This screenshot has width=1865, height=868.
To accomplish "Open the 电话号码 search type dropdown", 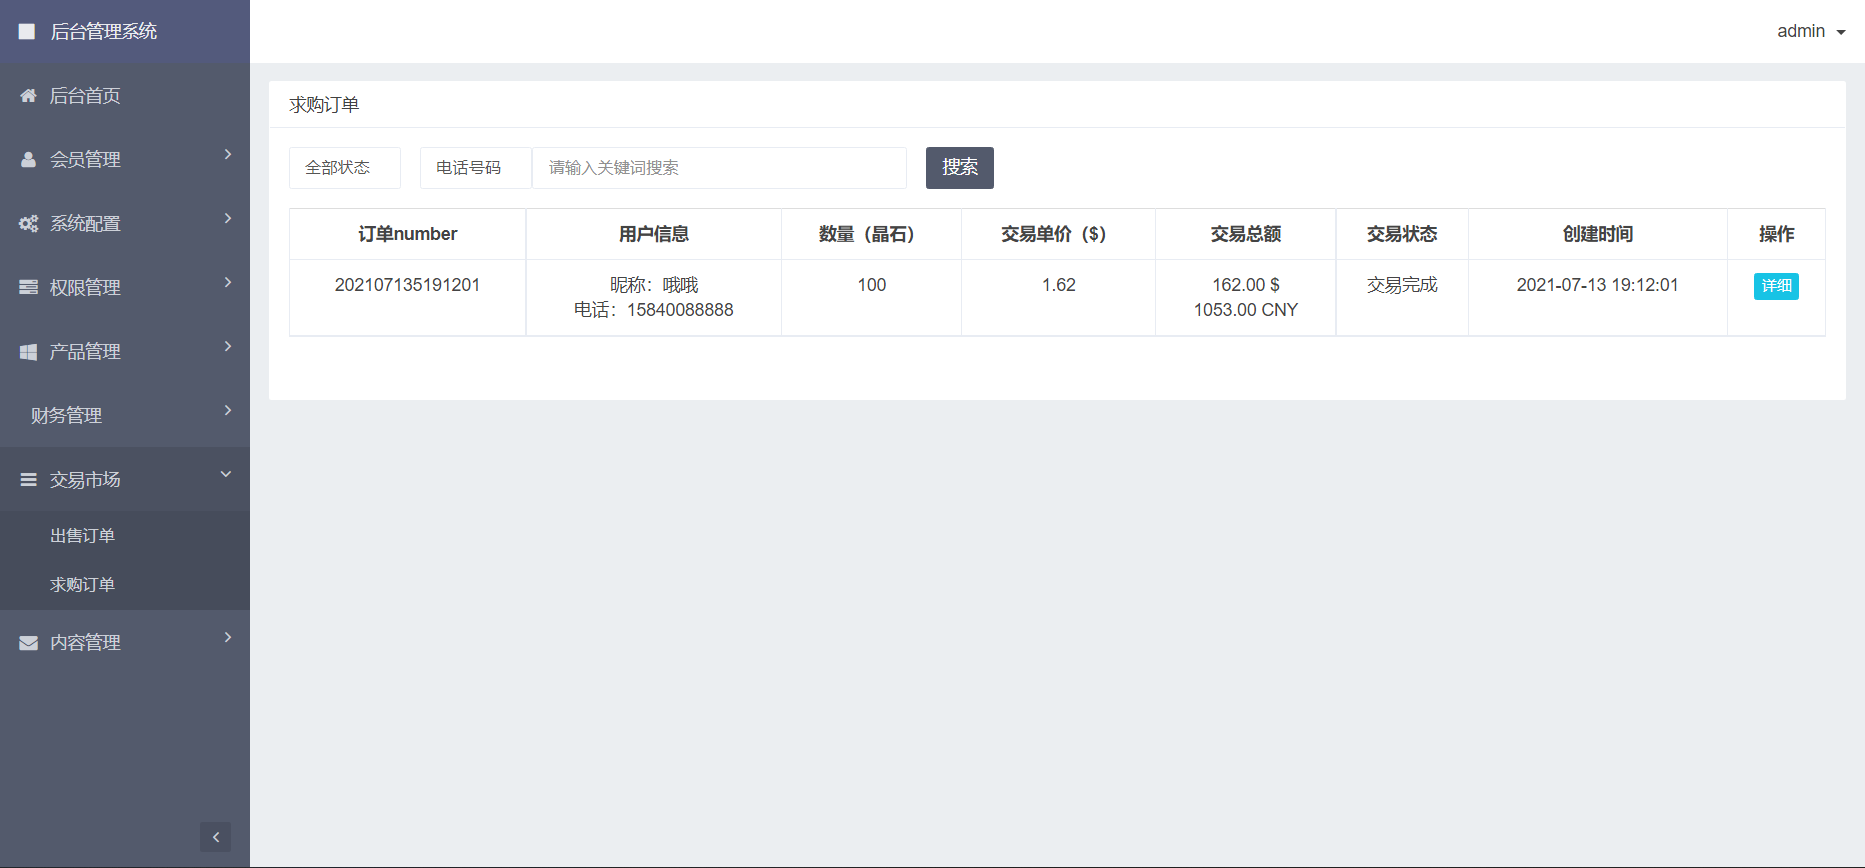I will pos(476,168).
